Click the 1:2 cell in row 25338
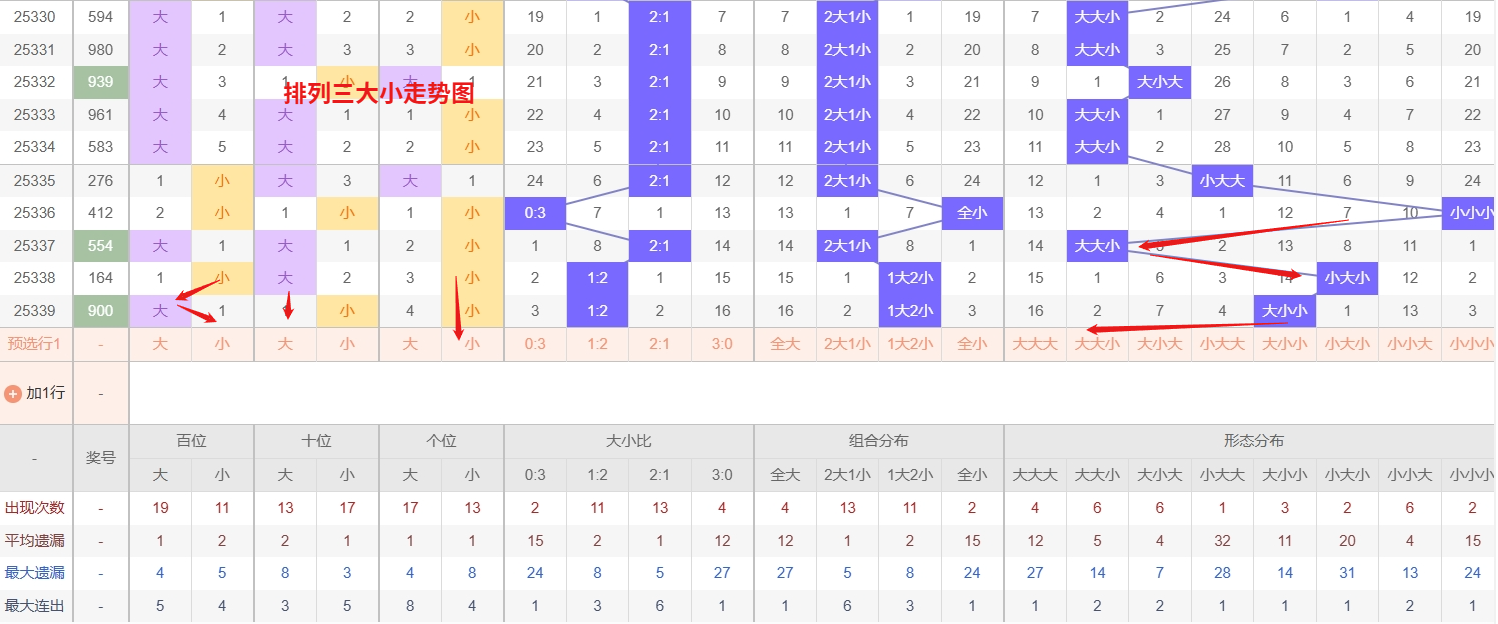This screenshot has height=624, width=1498. [597, 278]
